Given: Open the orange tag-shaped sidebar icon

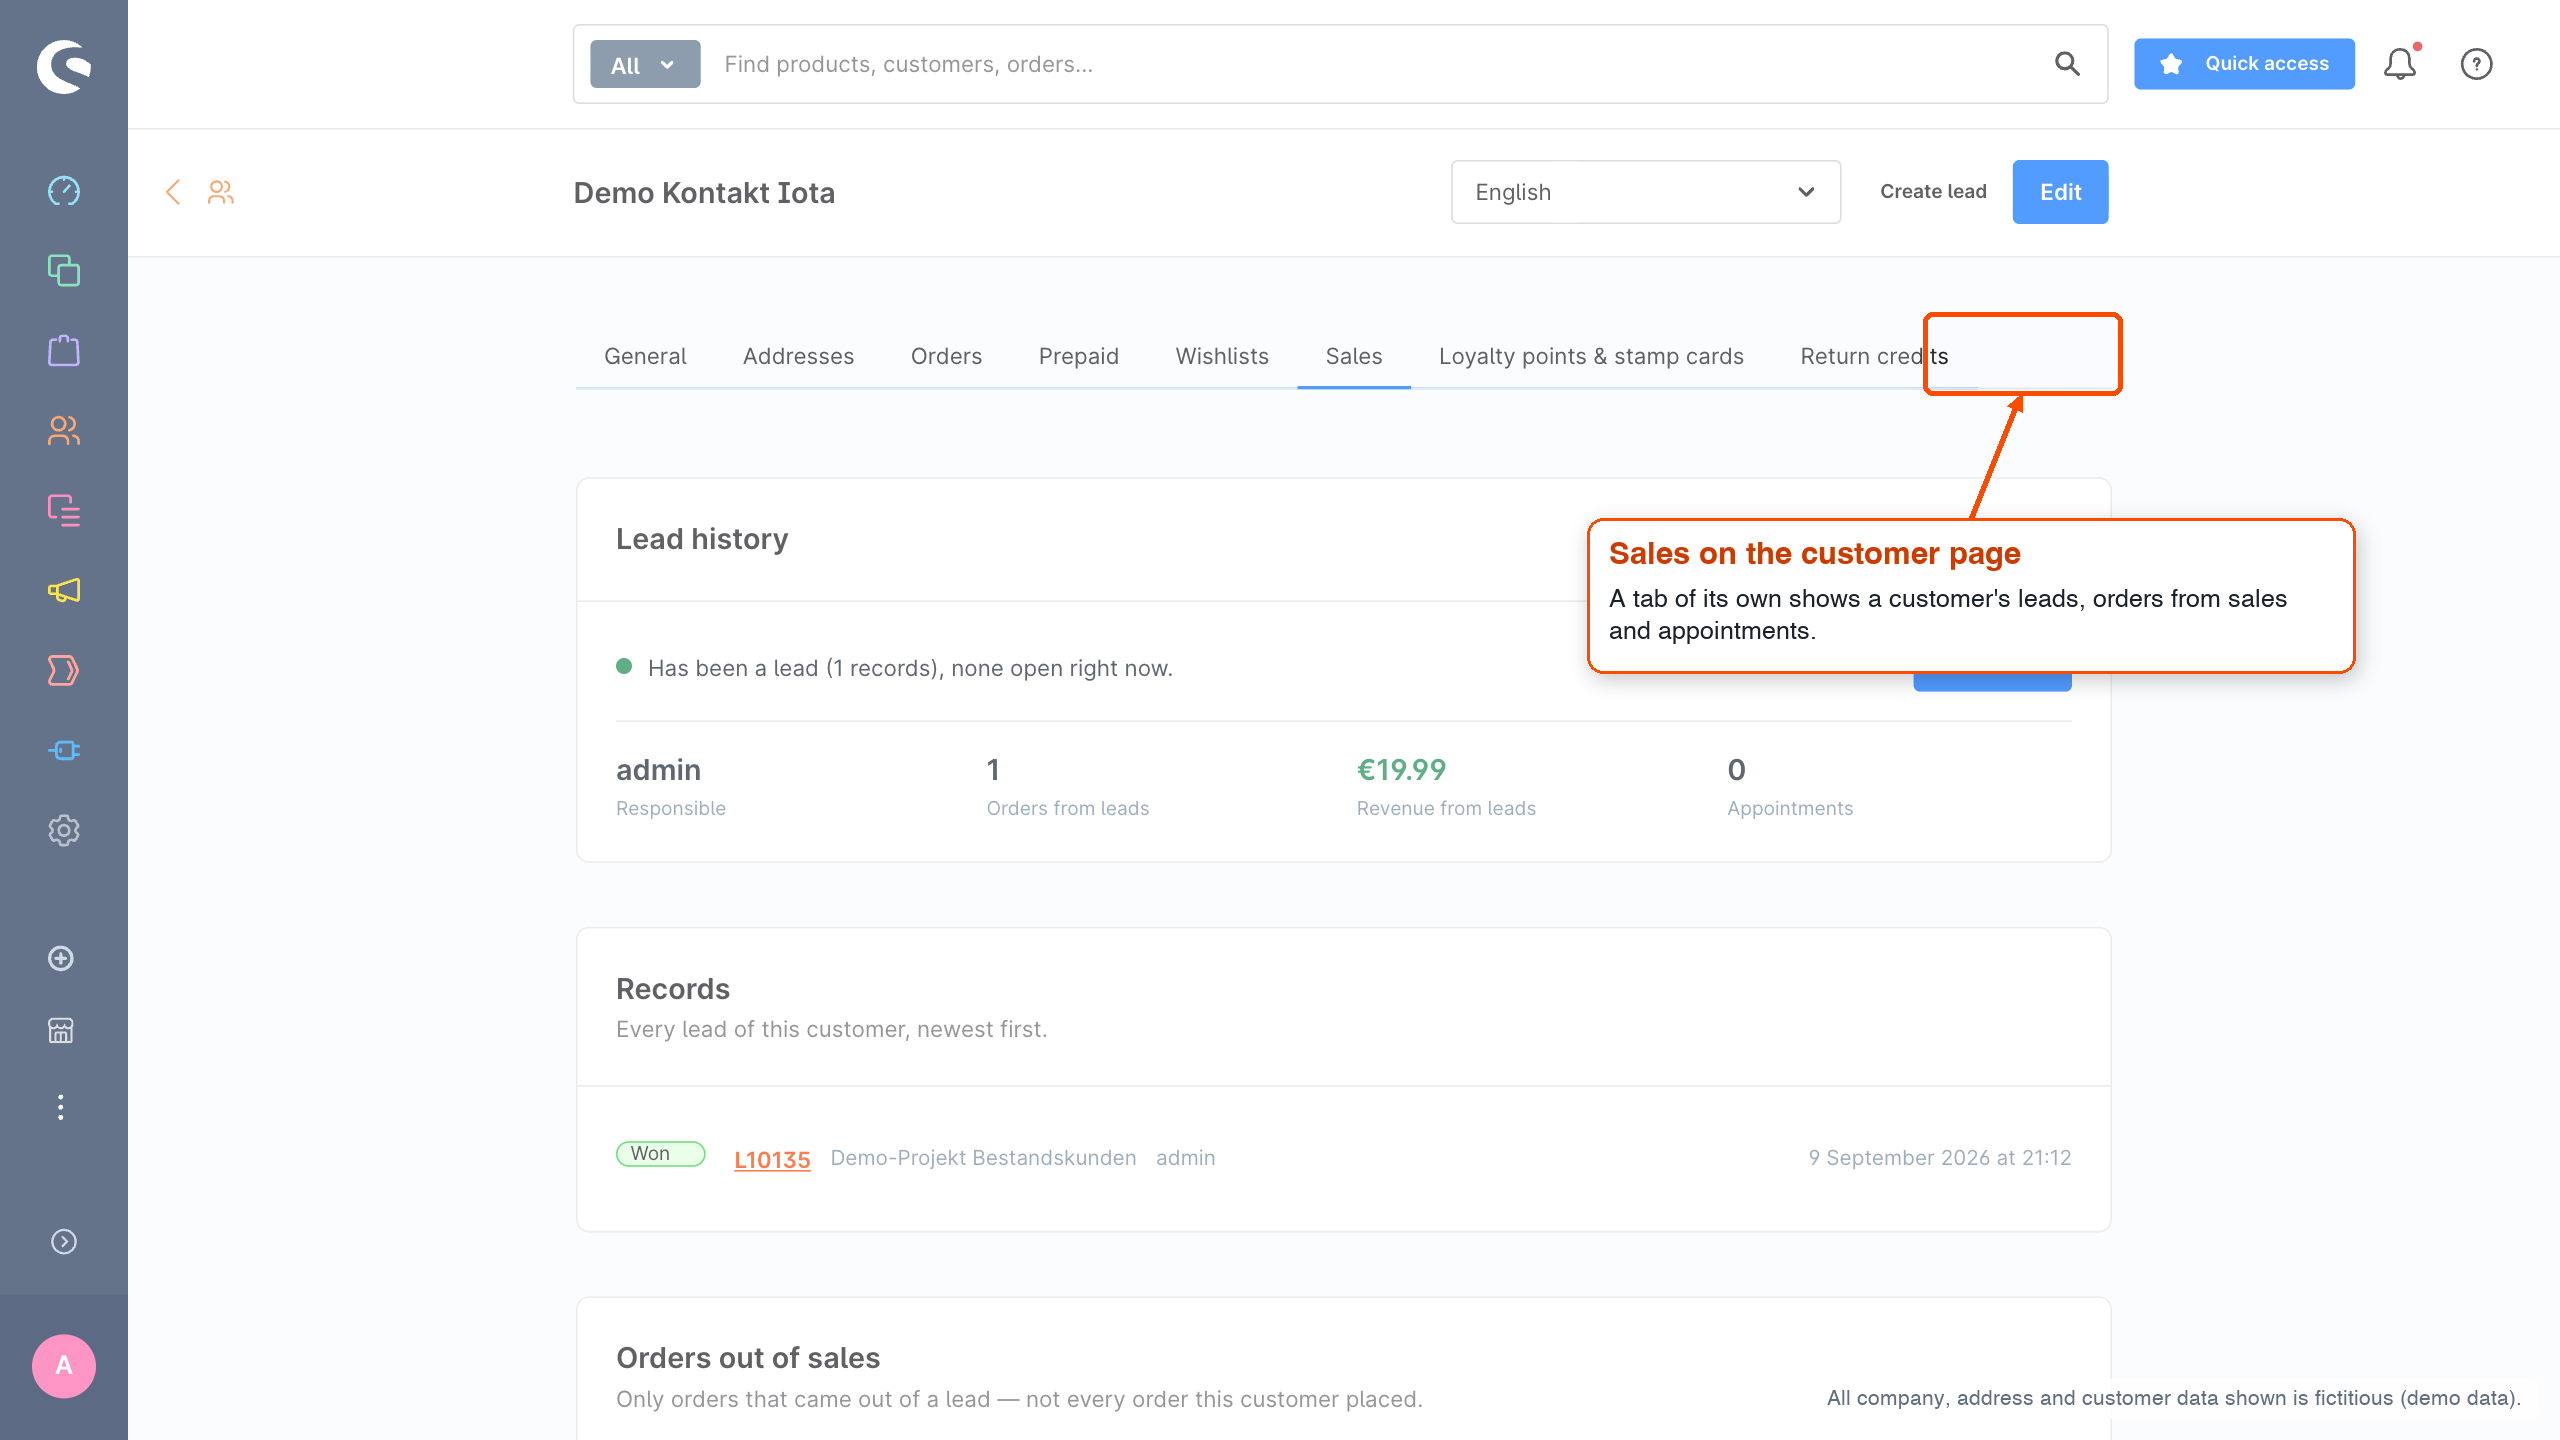Looking at the screenshot, I should pyautogui.click(x=64, y=671).
